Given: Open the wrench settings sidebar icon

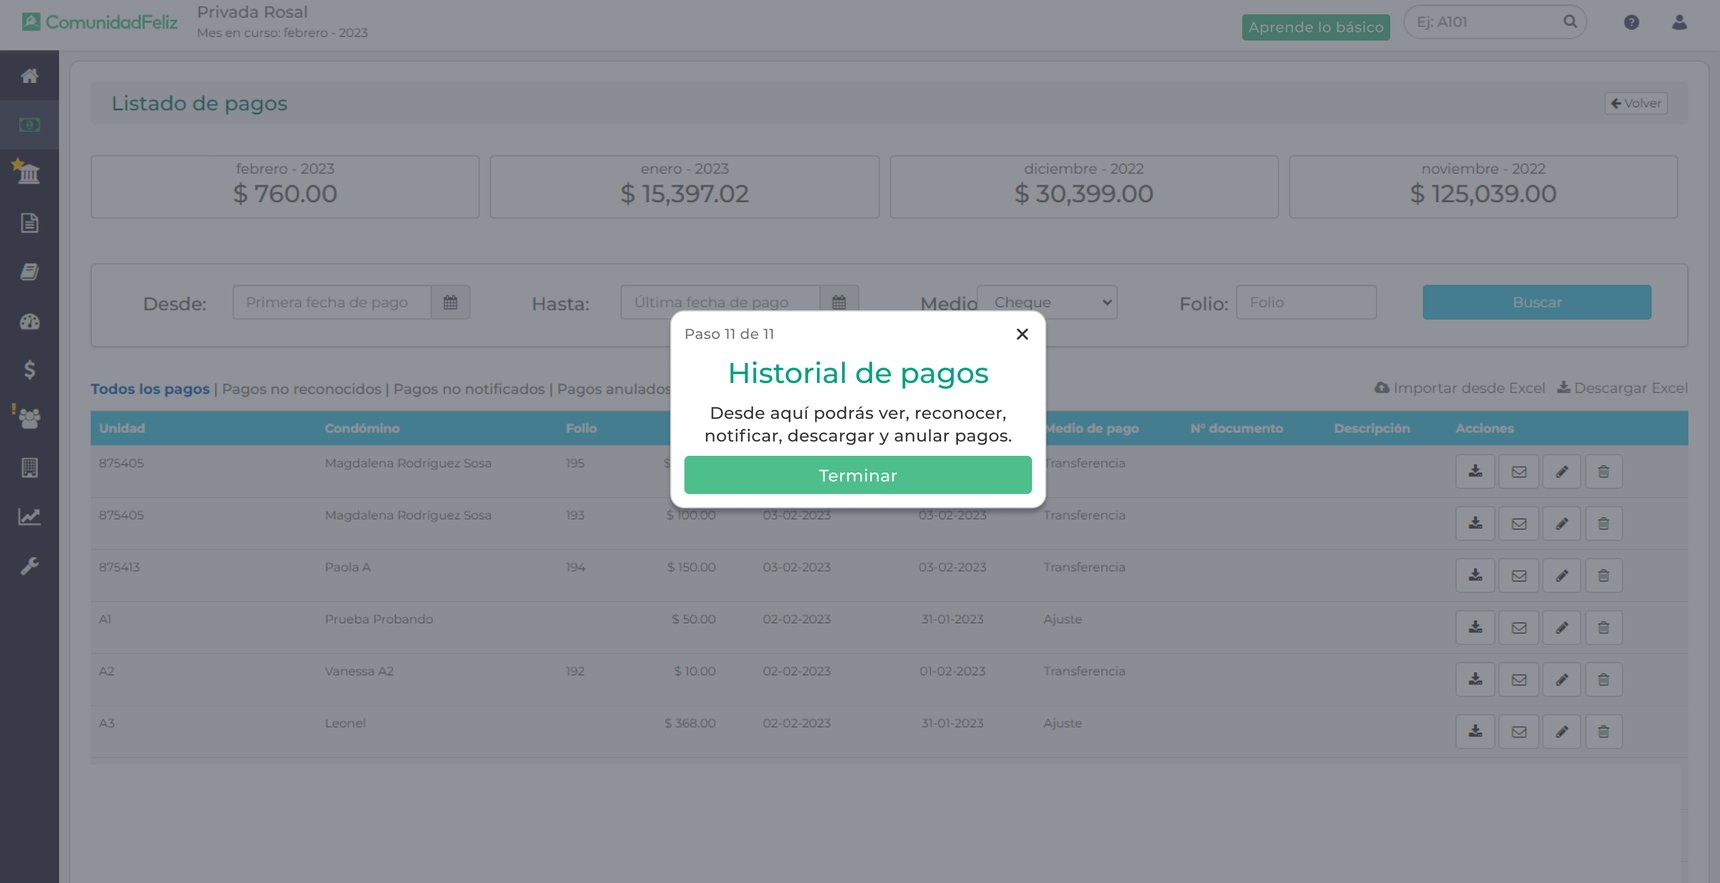Looking at the screenshot, I should click(x=29, y=566).
